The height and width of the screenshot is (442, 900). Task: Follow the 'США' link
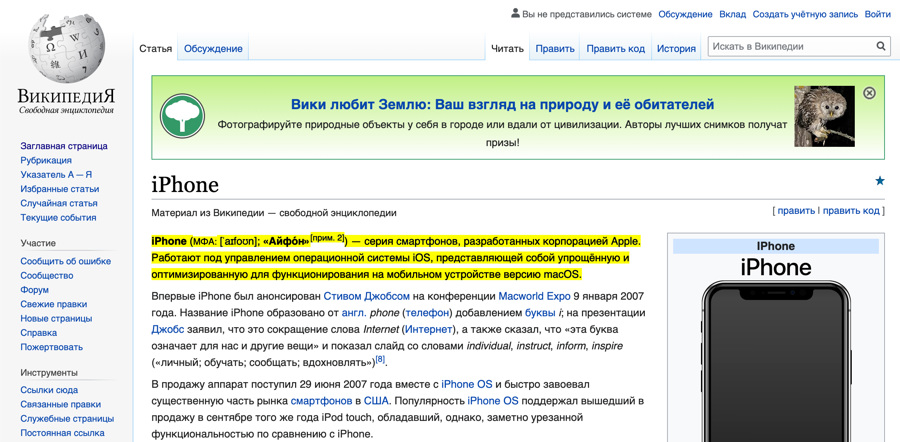coord(376,401)
